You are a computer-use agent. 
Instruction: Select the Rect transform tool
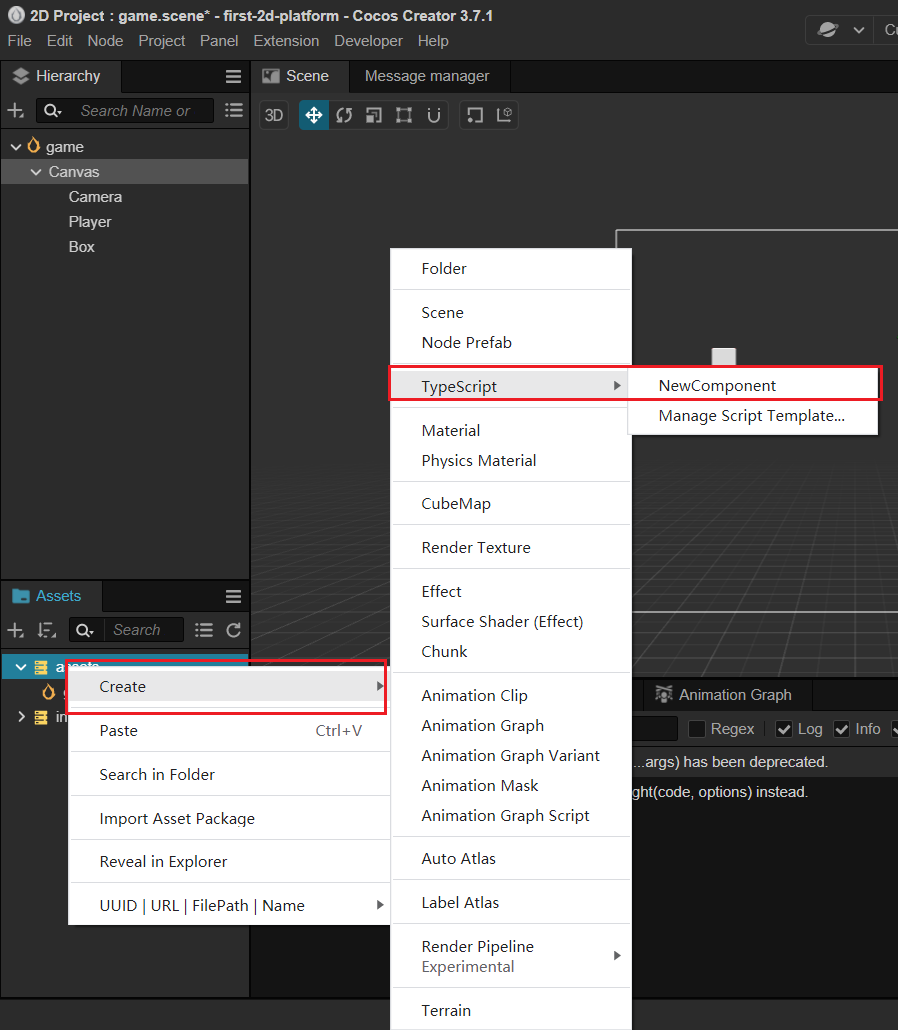click(404, 115)
